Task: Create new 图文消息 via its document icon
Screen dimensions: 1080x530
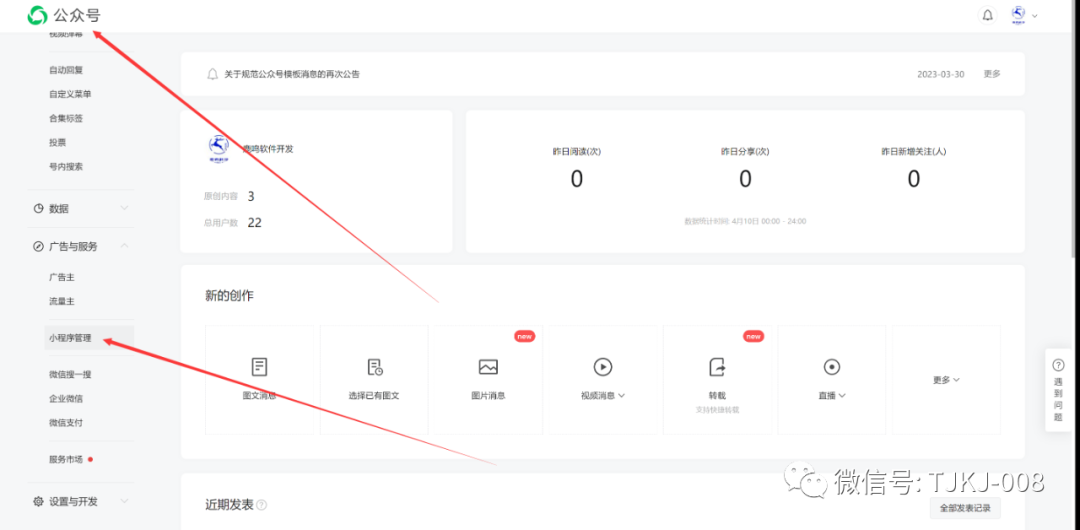Action: point(259,367)
